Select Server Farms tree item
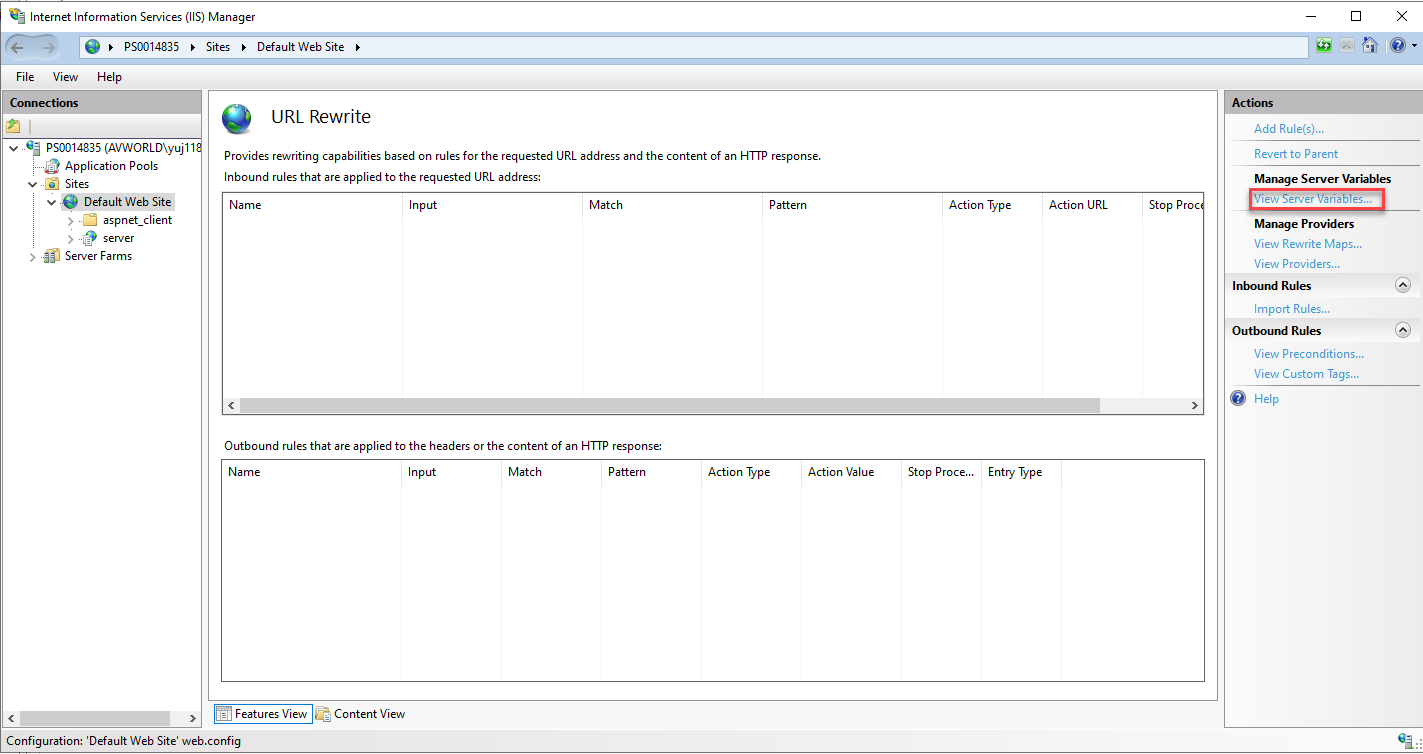The height and width of the screenshot is (754, 1423). 98,256
